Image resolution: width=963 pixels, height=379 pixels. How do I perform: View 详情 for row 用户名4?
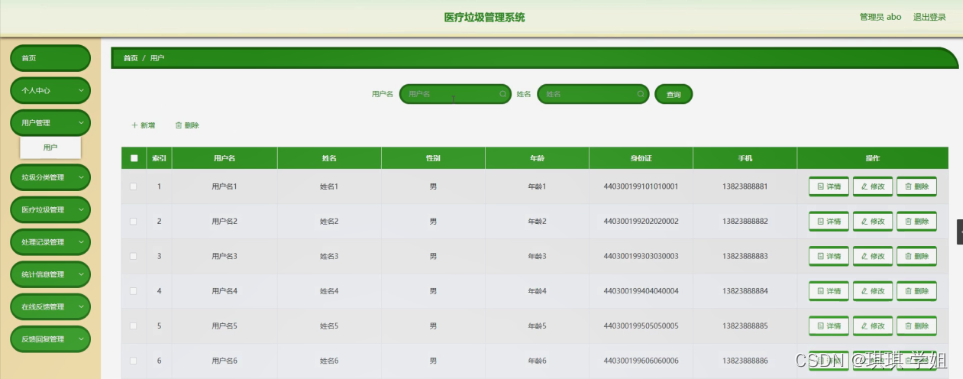click(828, 291)
